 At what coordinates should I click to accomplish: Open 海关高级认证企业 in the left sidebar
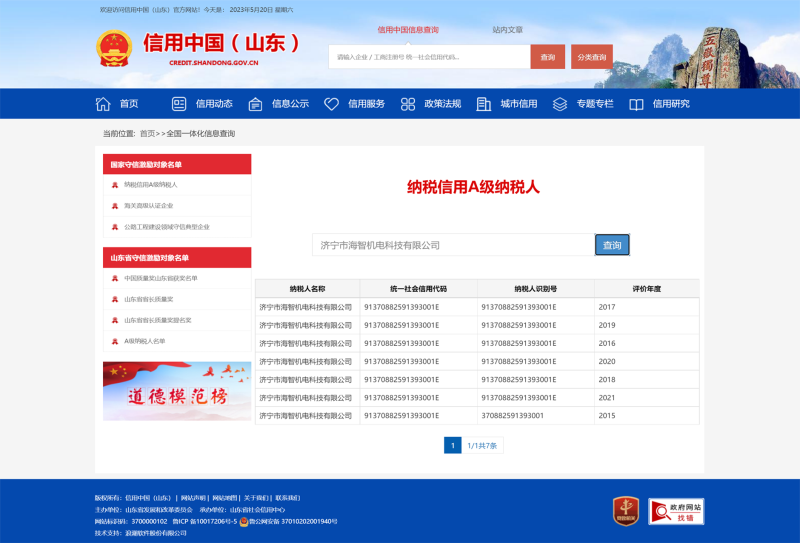coord(148,206)
